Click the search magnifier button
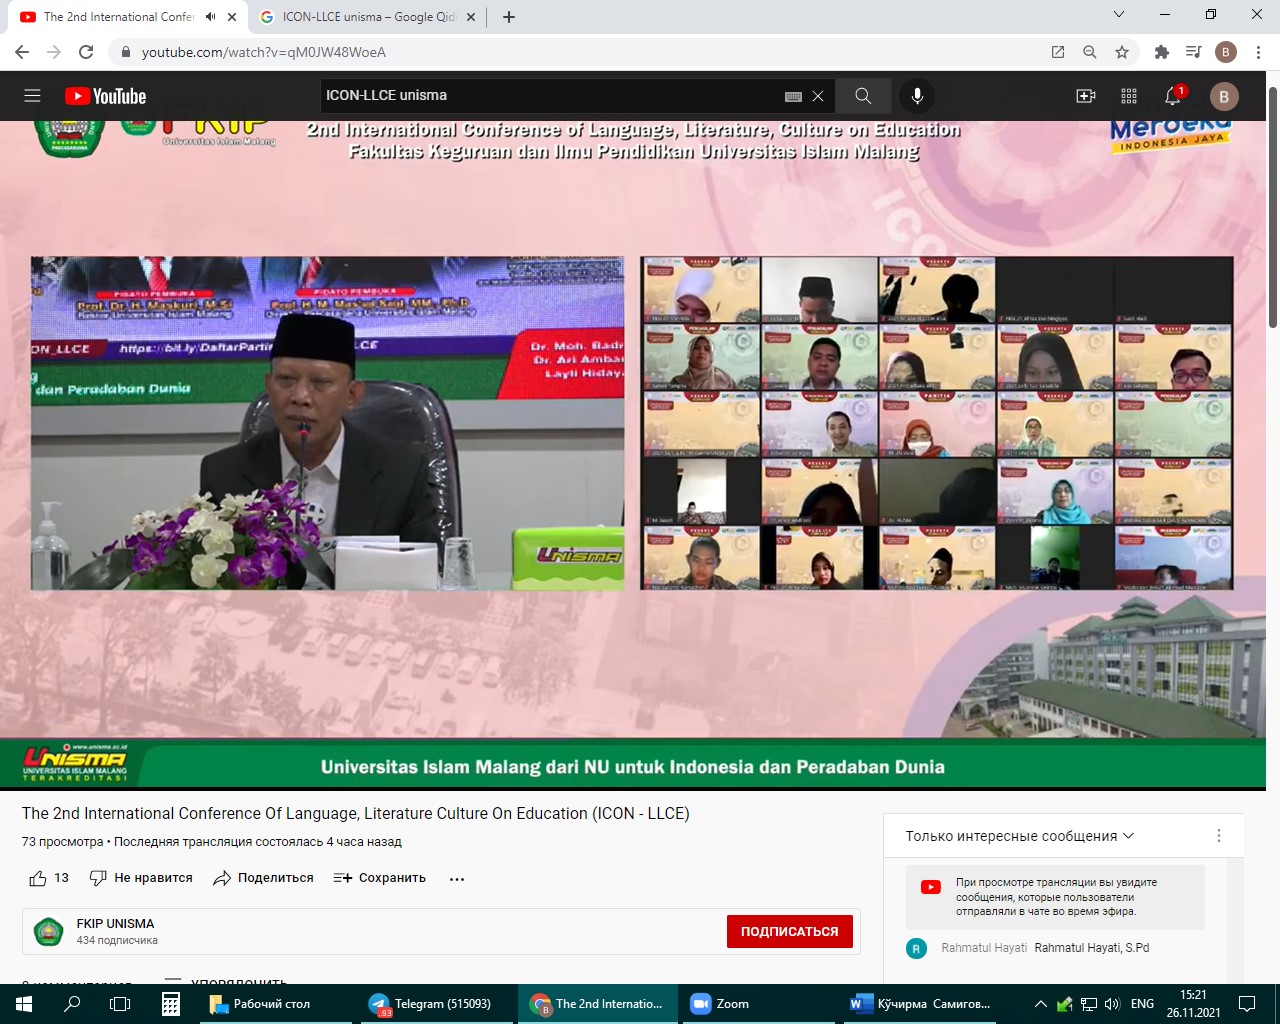 coord(863,96)
